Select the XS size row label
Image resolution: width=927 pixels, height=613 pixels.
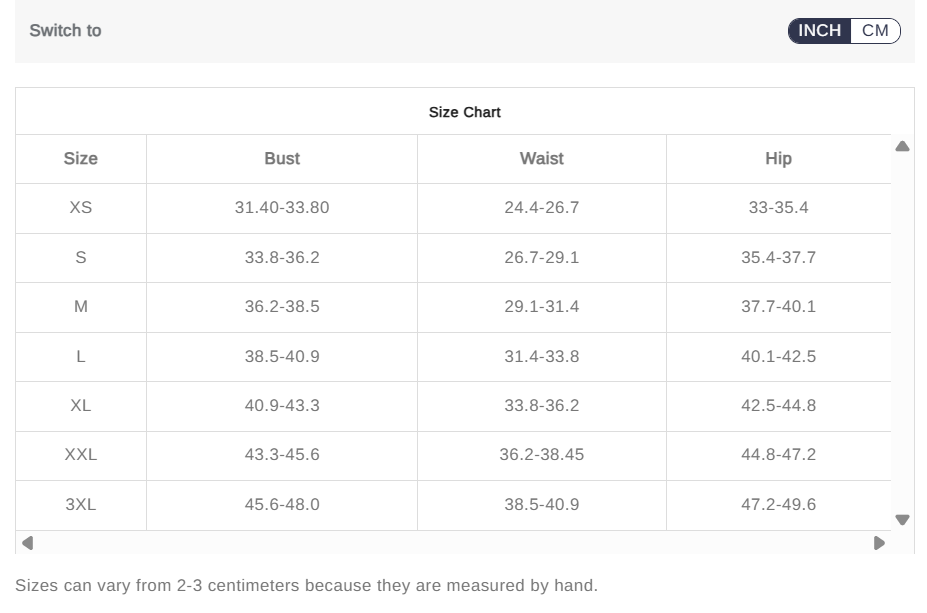click(x=81, y=207)
